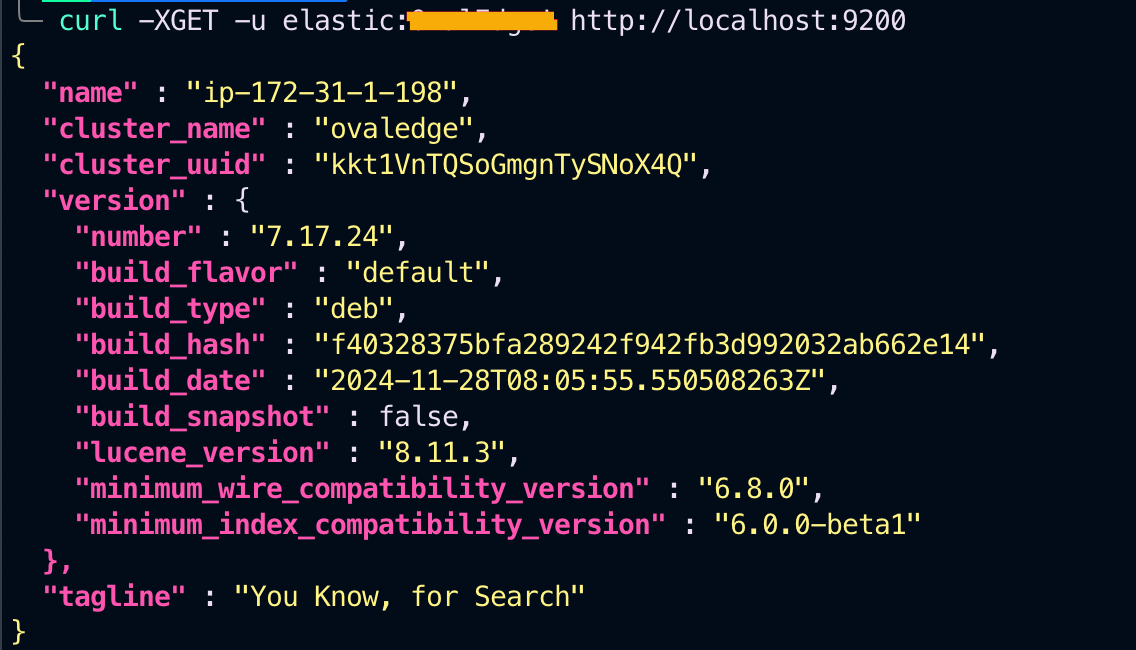Click the 6.0.0-beta1 index compatibility value
This screenshot has width=1136, height=650.
[815, 525]
